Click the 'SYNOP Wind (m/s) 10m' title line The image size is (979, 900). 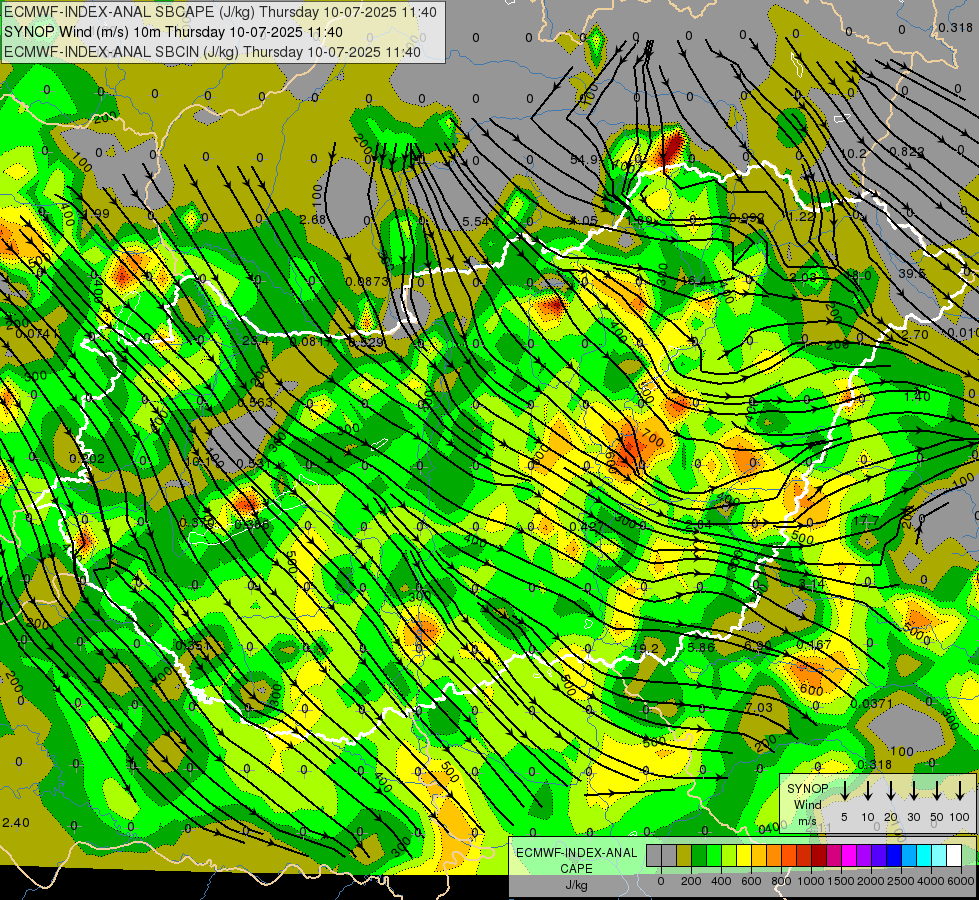tap(173, 32)
